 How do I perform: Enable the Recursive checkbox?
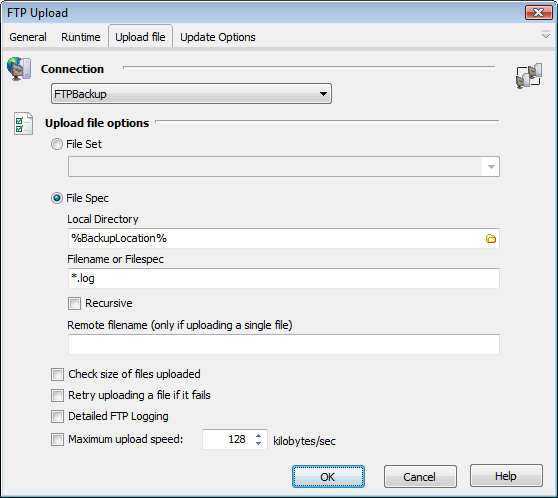pyautogui.click(x=74, y=304)
